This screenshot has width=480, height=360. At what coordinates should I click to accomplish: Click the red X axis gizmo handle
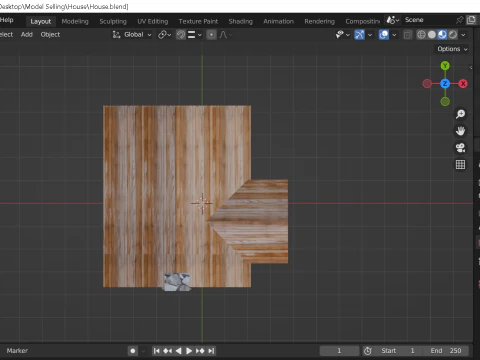463,84
